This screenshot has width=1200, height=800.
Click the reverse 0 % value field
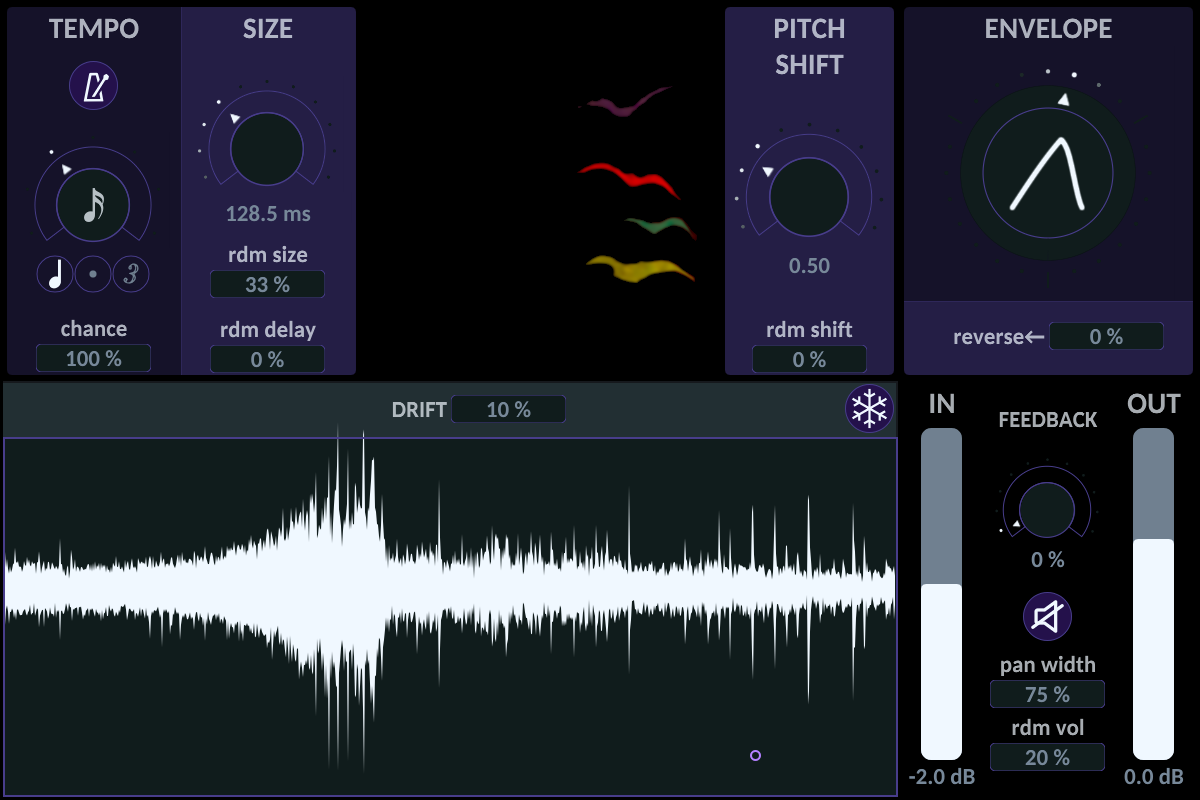1106,336
